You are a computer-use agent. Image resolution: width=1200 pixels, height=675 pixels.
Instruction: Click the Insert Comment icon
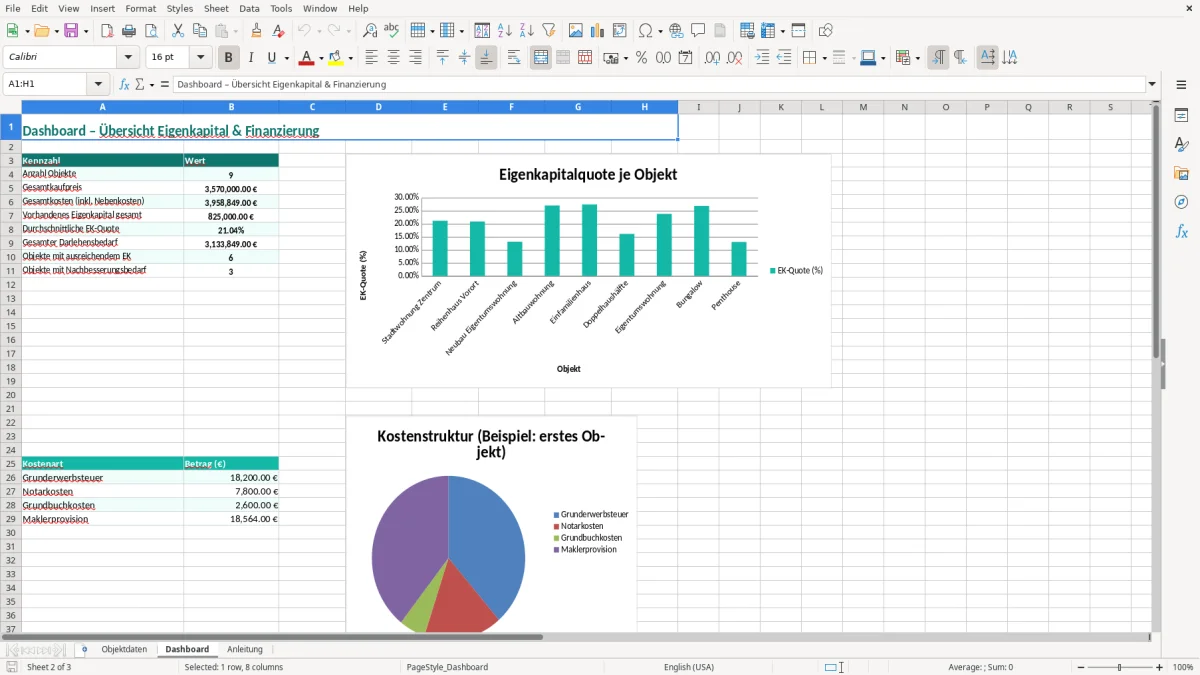(x=698, y=31)
